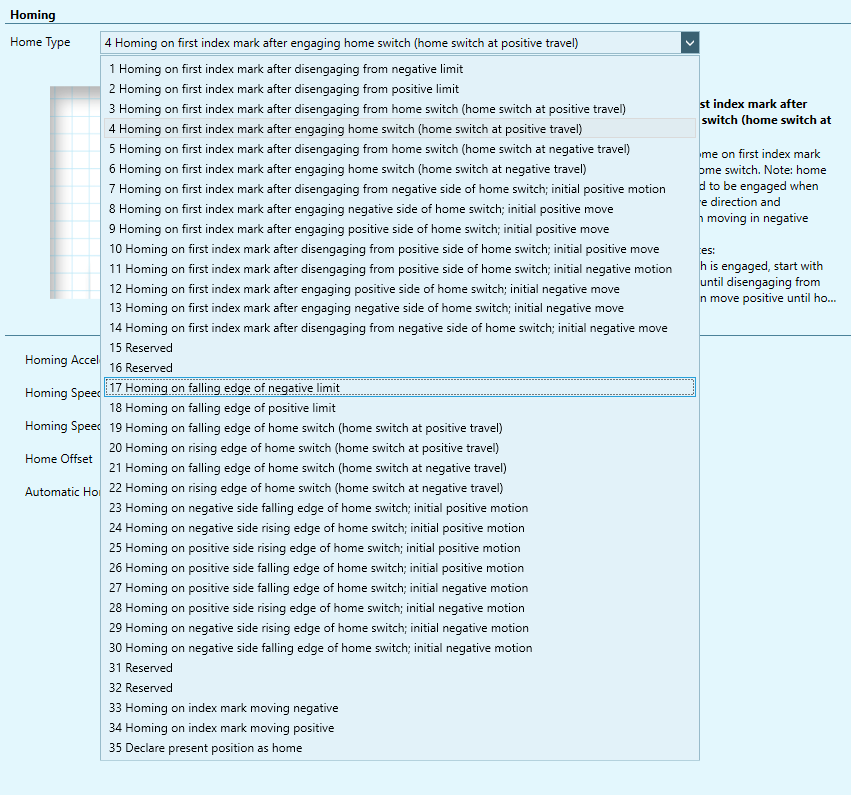Choose option 11 homing type

399,269
